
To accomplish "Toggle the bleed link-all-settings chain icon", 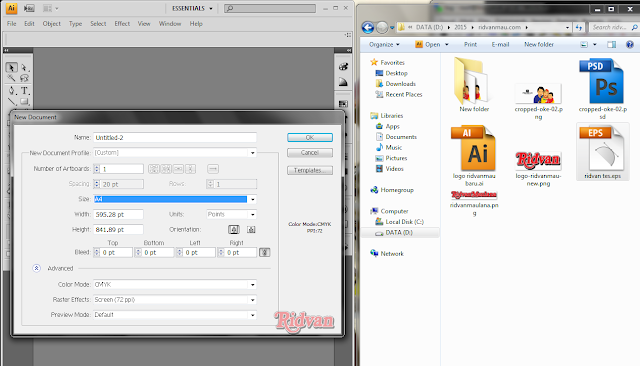I will [x=264, y=253].
